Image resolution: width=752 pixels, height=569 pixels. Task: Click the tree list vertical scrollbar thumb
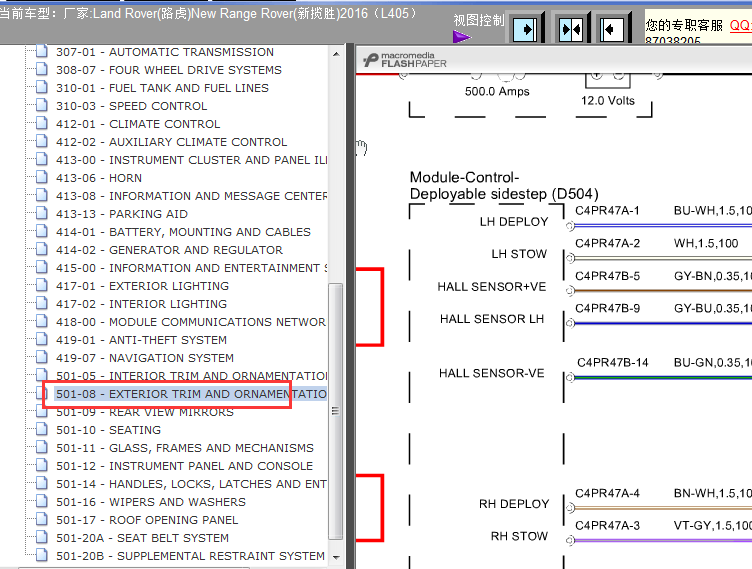[x=336, y=411]
